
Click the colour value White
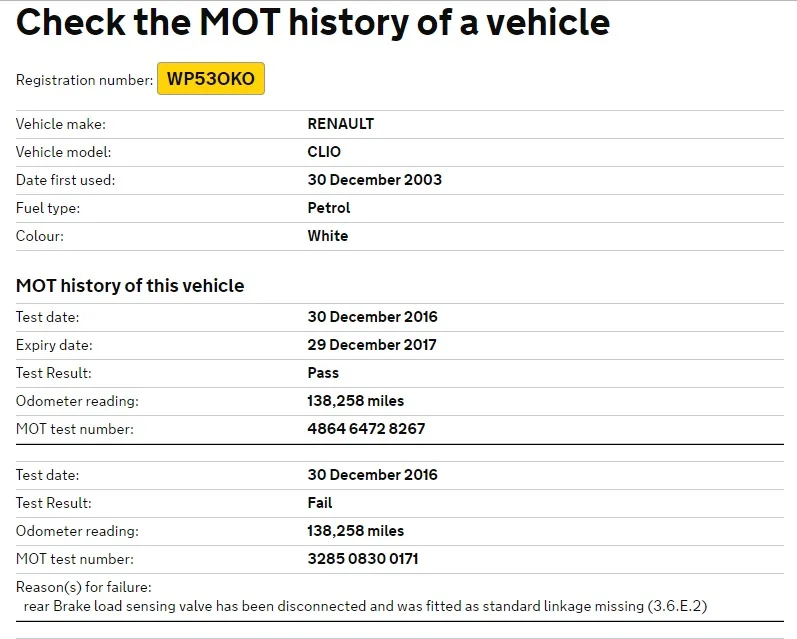click(x=328, y=236)
